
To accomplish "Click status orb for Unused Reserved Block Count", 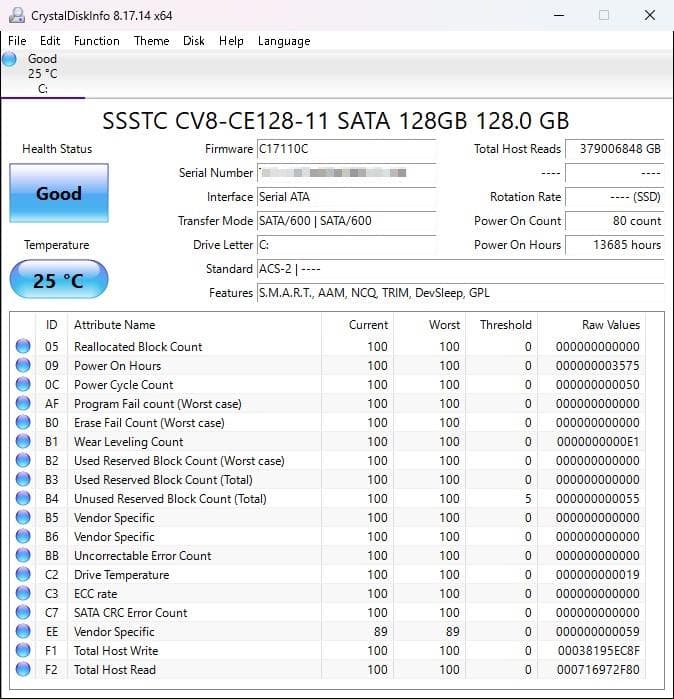I will [23, 498].
